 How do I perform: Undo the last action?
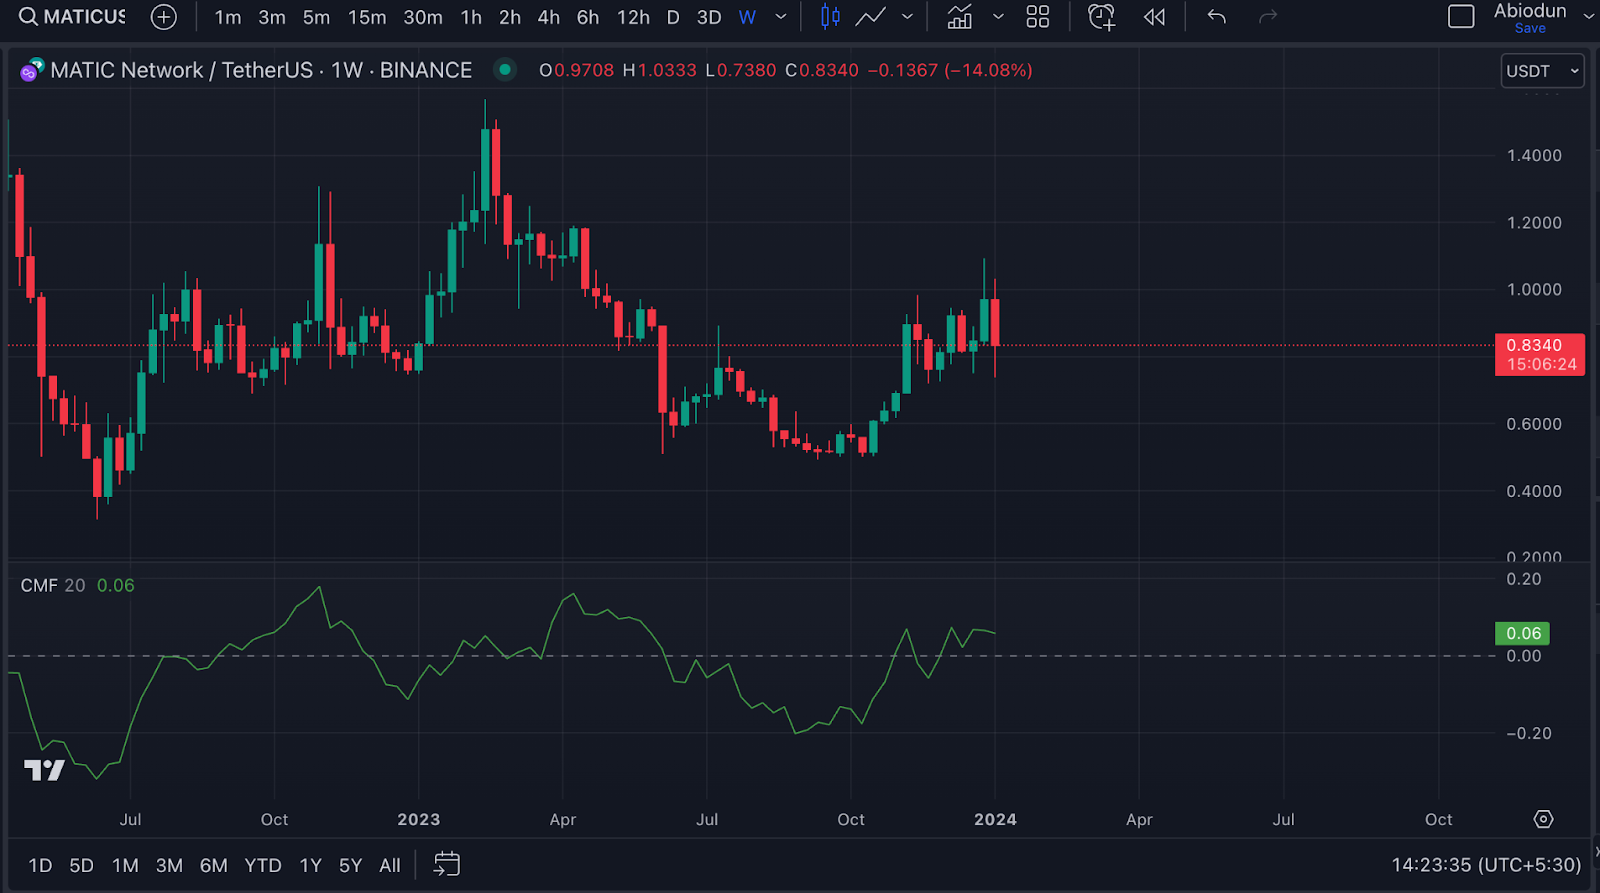coord(1216,17)
